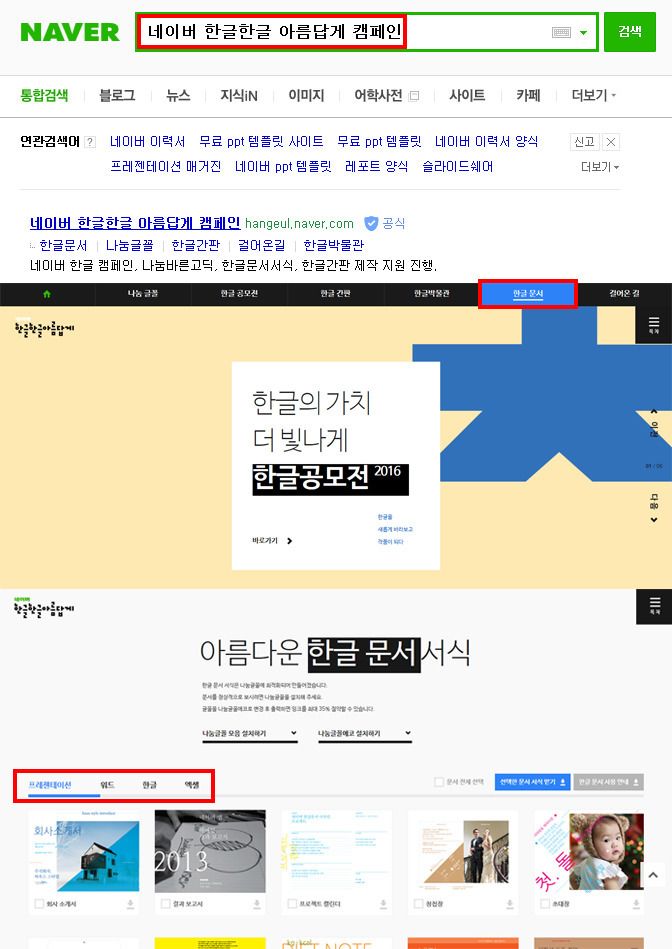This screenshot has height=949, width=672.
Task: Click the 신고 button
Action: 584,142
